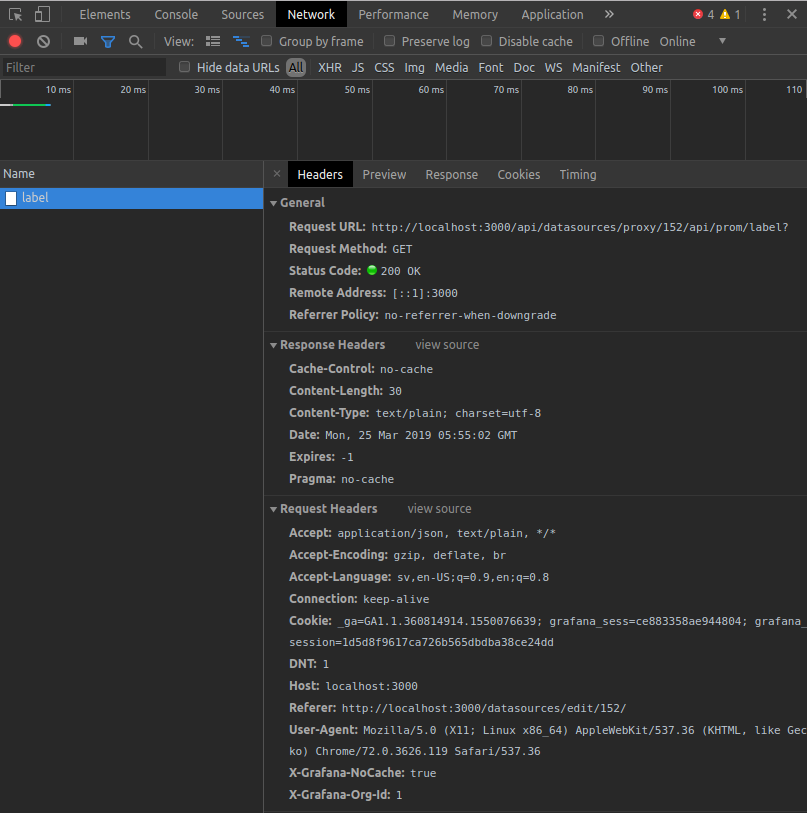This screenshot has width=807, height=813.
Task: Open the DevTools customization three-dot menu
Action: coord(763,14)
